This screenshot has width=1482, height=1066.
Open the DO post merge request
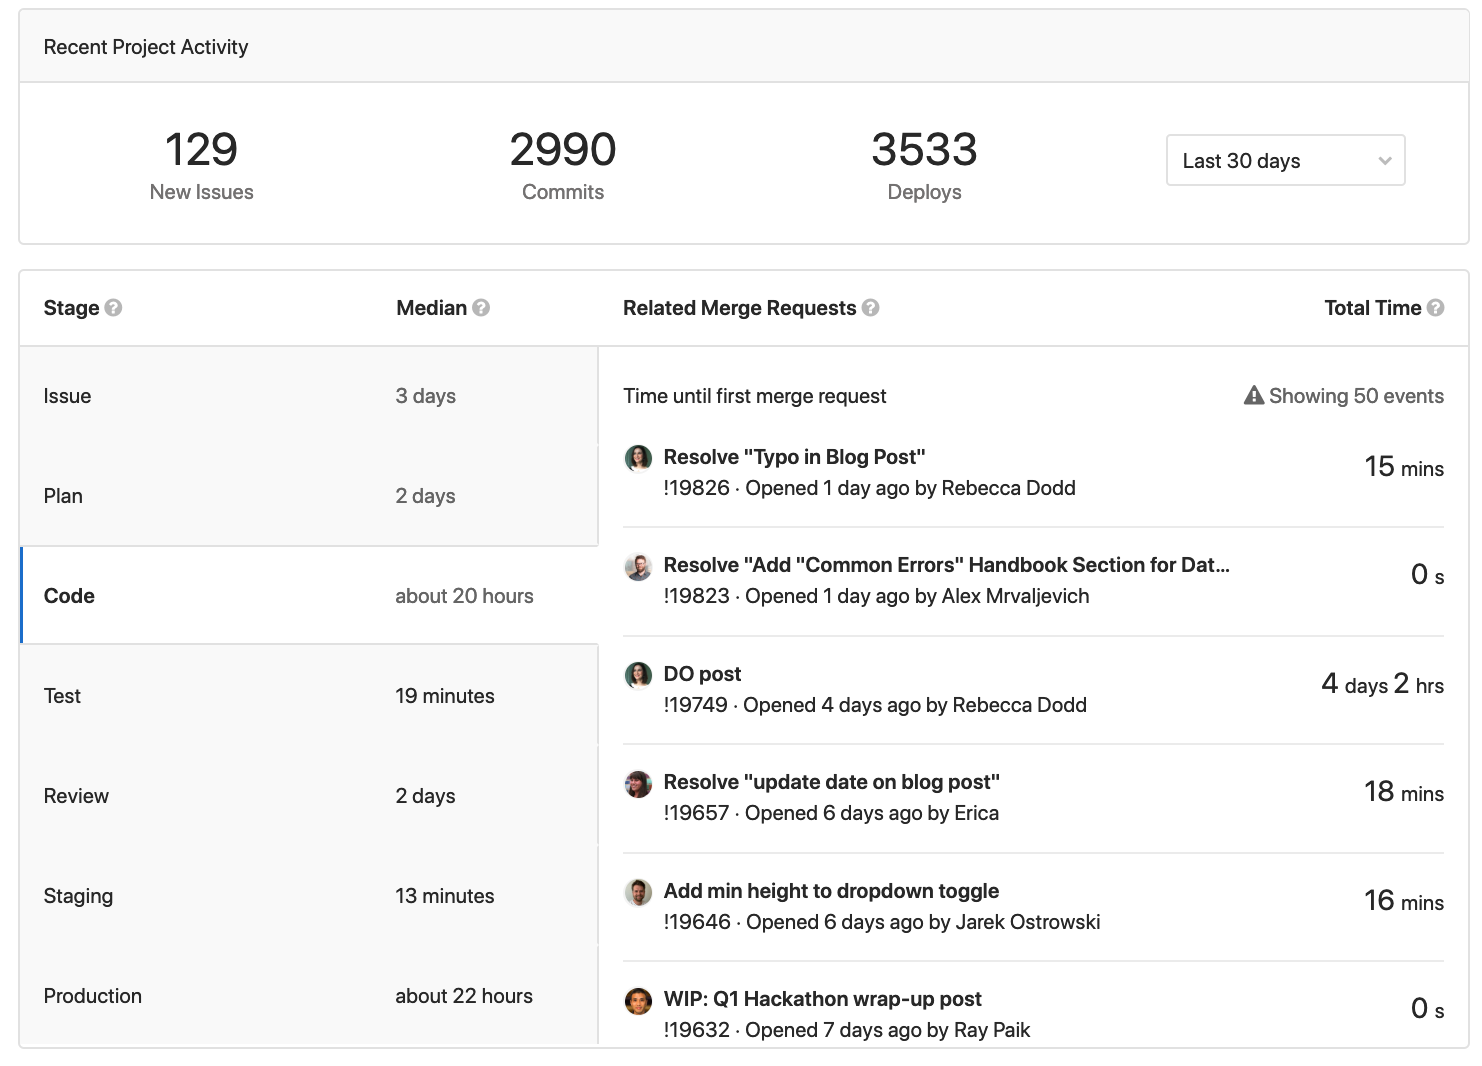pos(702,674)
